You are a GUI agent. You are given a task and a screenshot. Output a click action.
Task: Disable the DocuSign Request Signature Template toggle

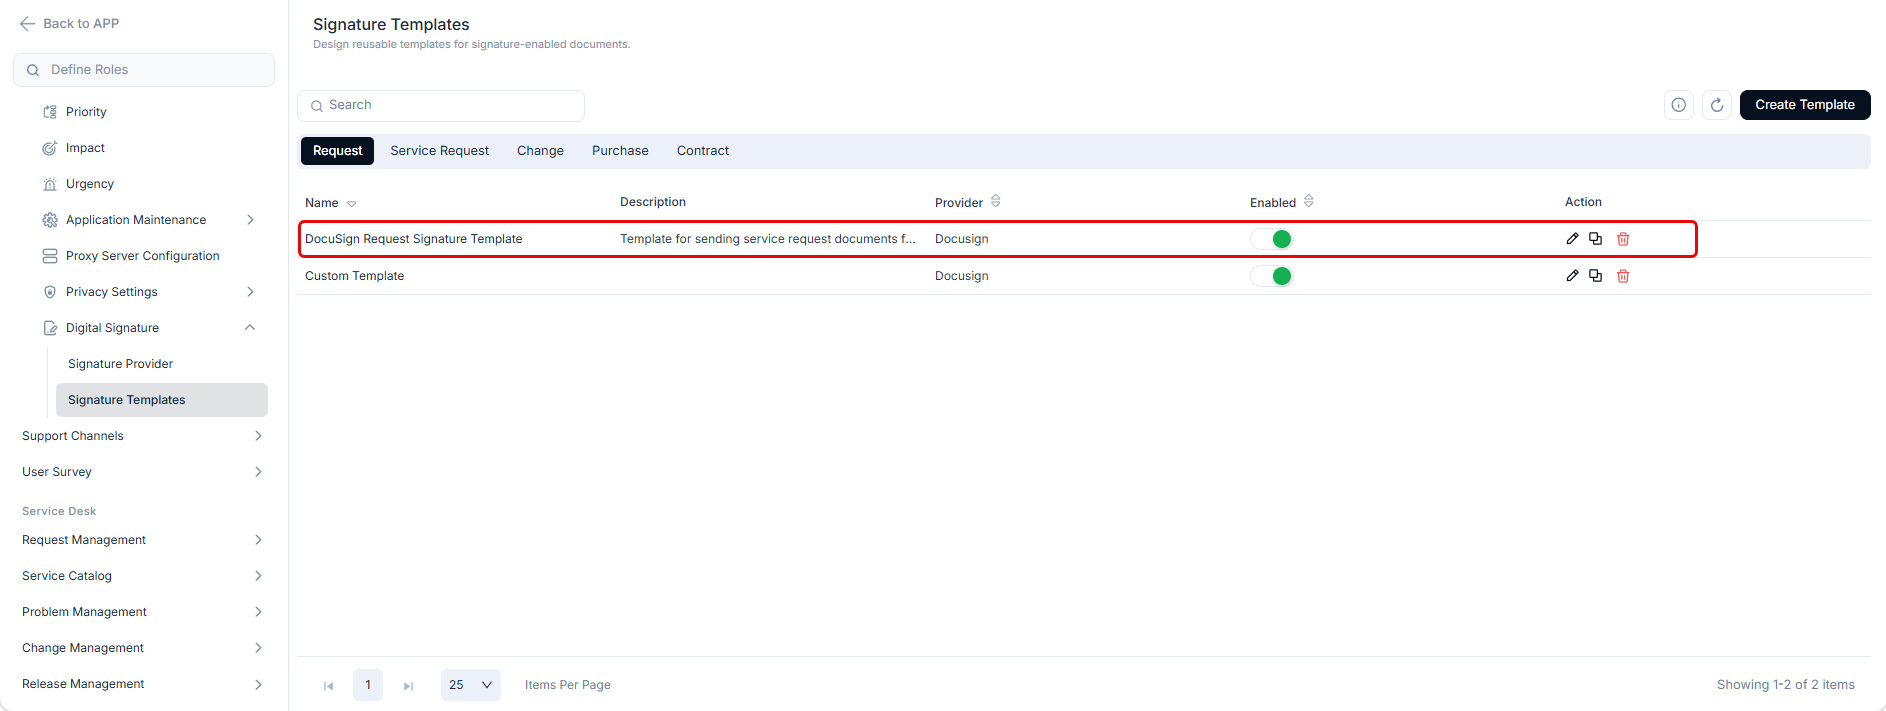[x=1272, y=239]
